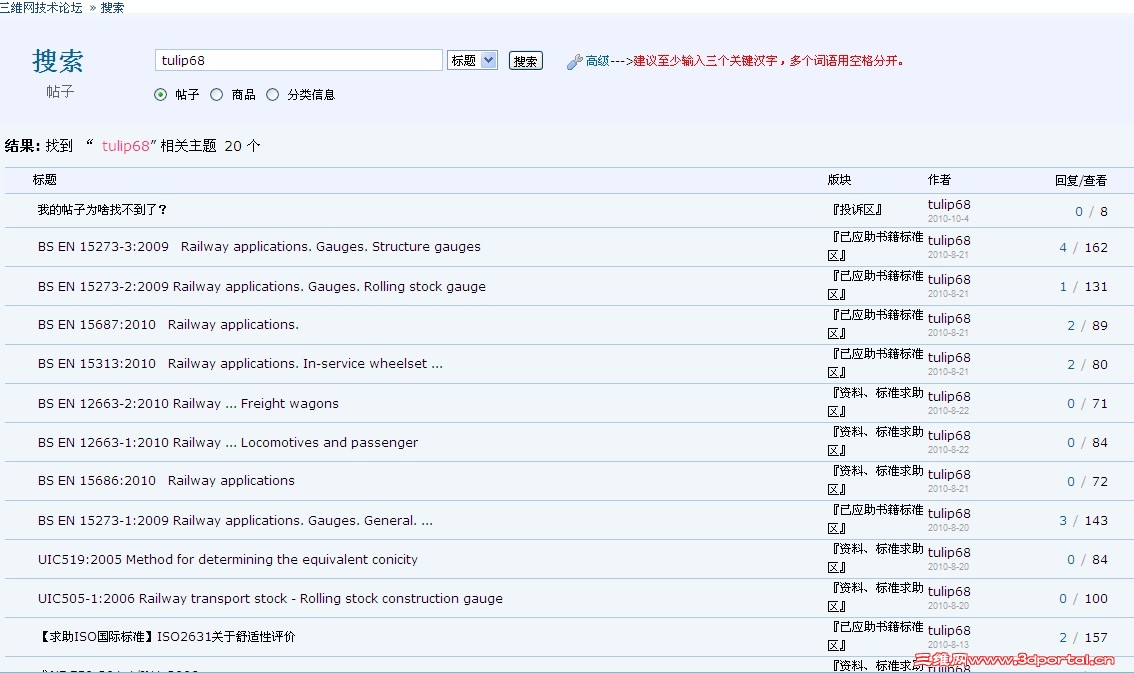Open BS EN 15273-3:2009 Structure gauges thread
1134x673 pixels.
259,247
